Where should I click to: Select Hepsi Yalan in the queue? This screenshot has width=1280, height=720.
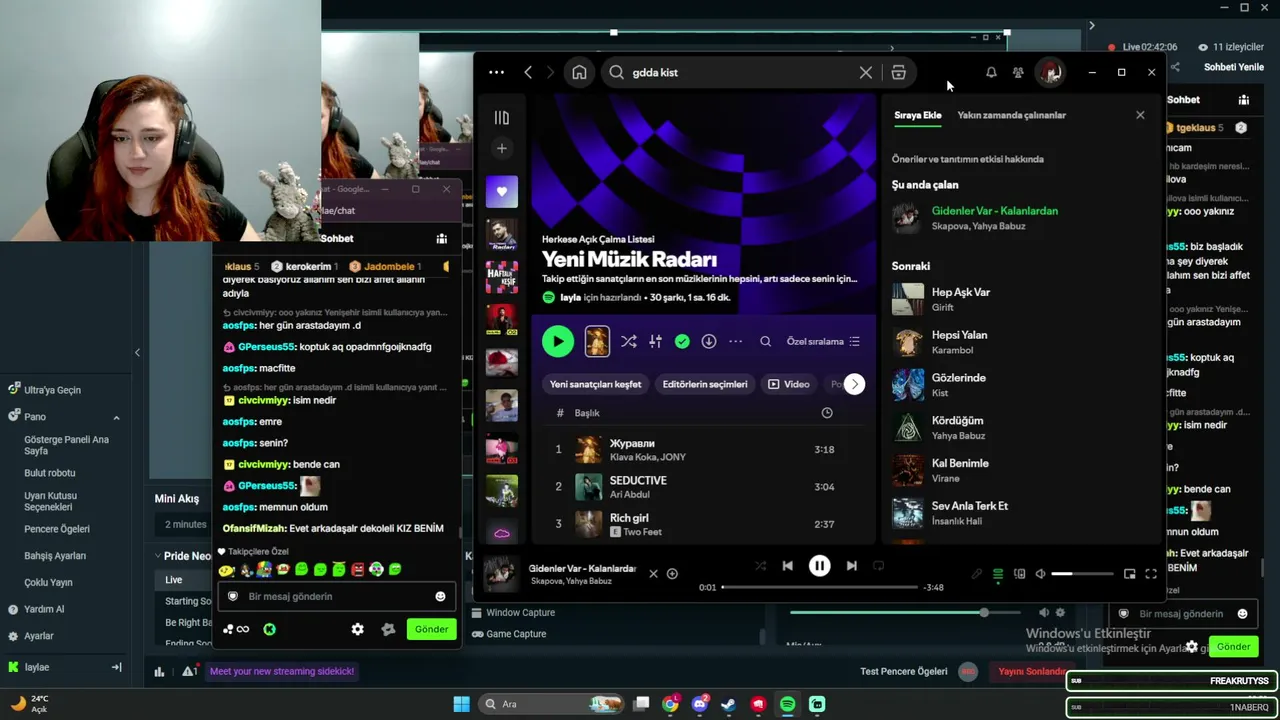(x=1020, y=342)
